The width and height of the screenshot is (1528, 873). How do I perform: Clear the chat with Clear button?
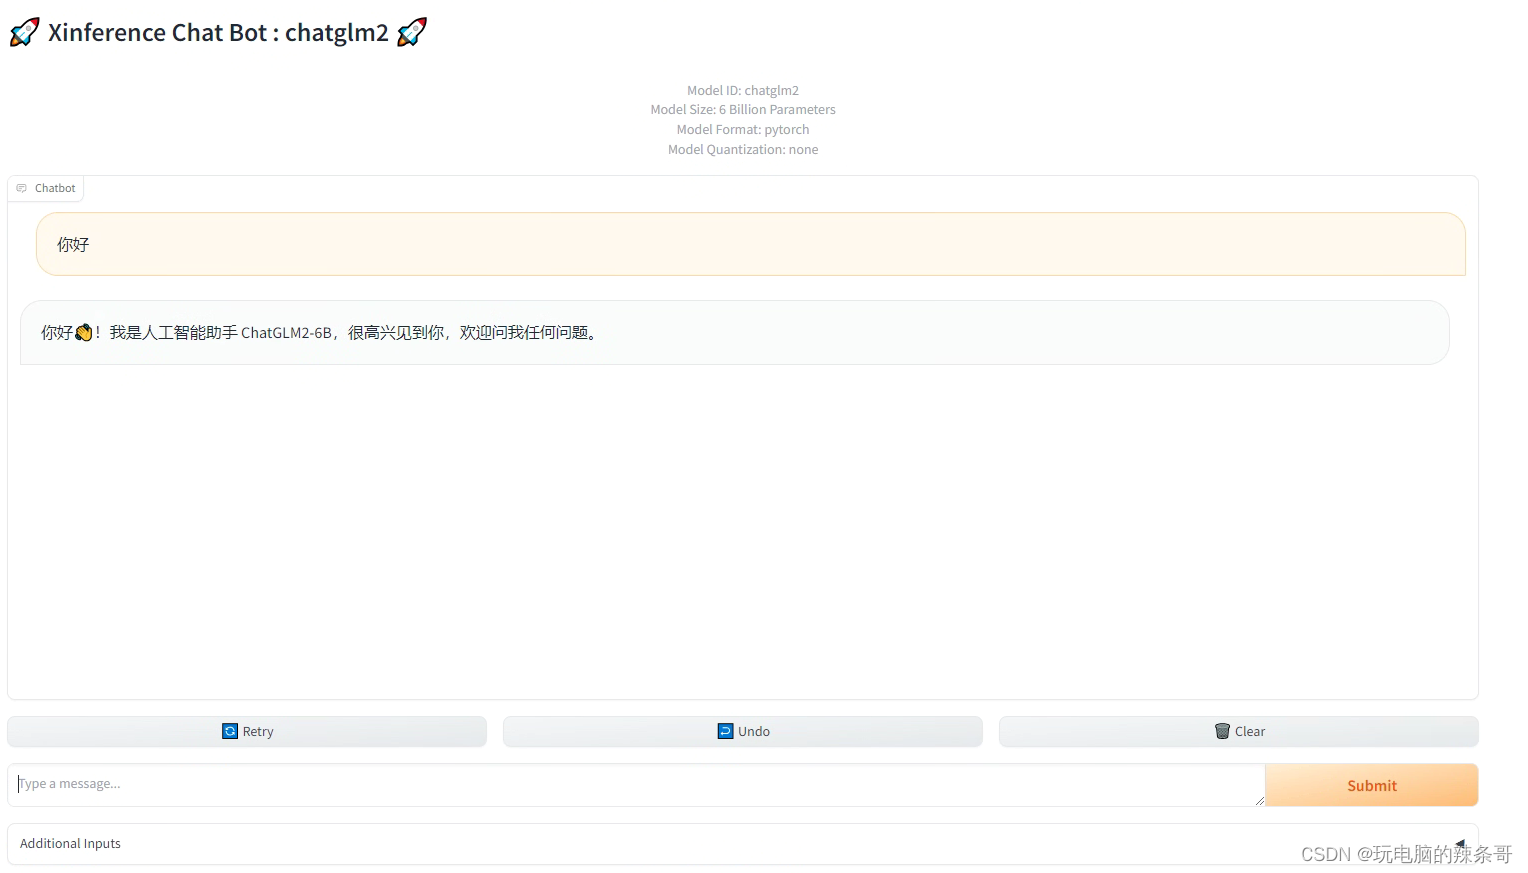(x=1239, y=731)
